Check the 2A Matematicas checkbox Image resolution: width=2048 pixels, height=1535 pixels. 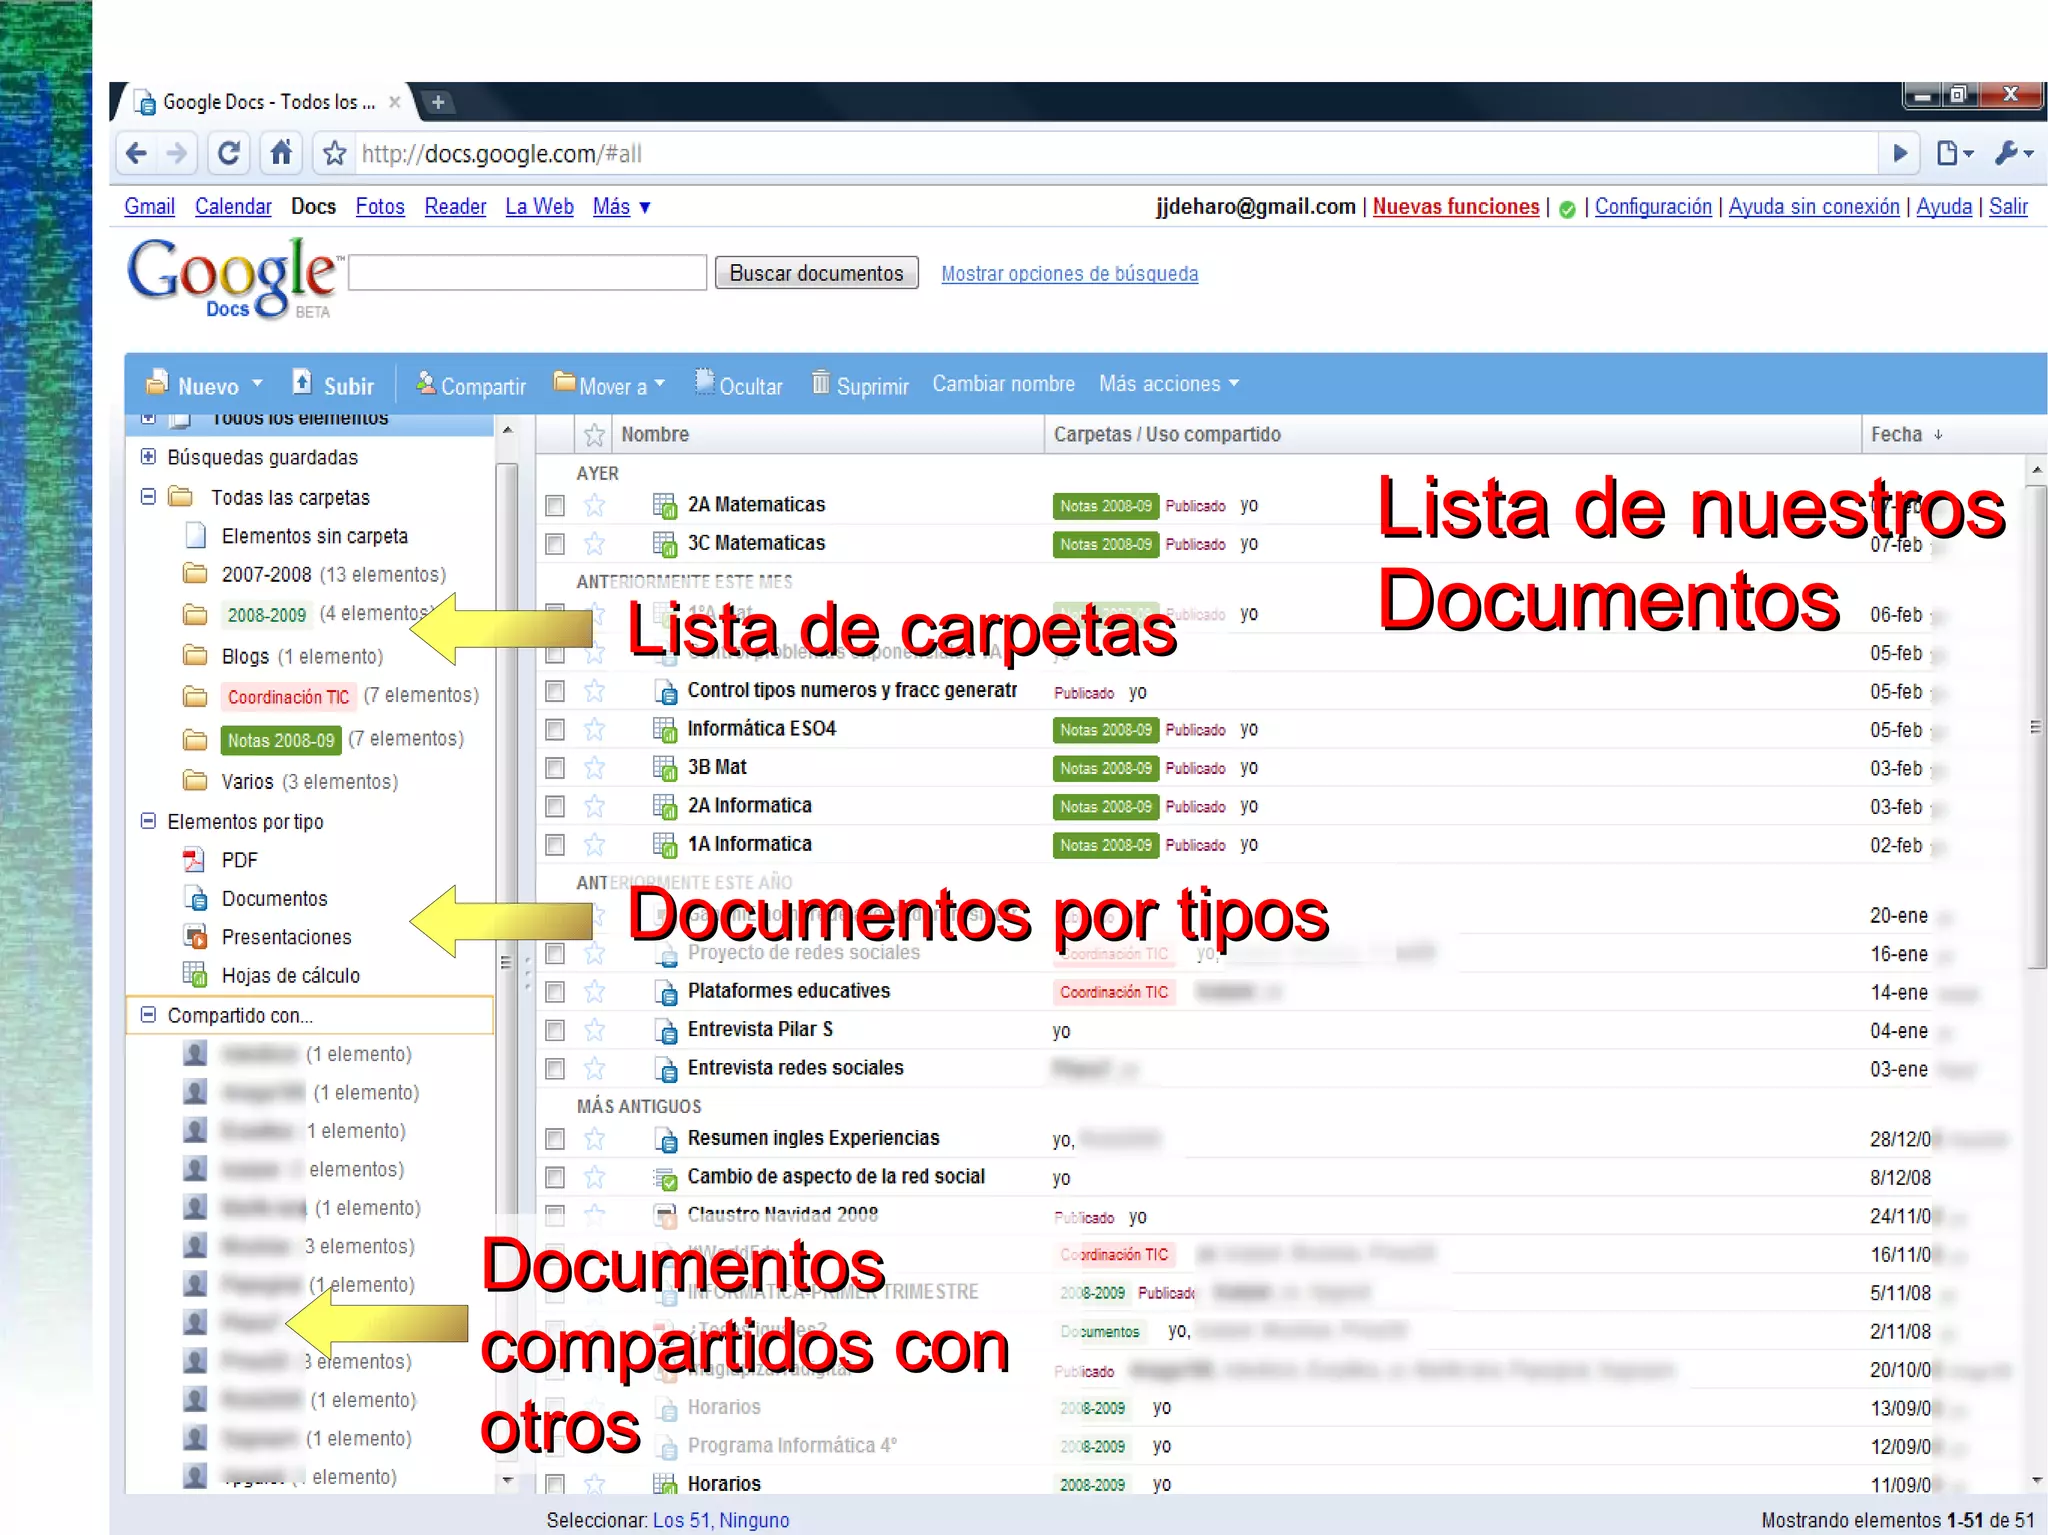click(555, 506)
